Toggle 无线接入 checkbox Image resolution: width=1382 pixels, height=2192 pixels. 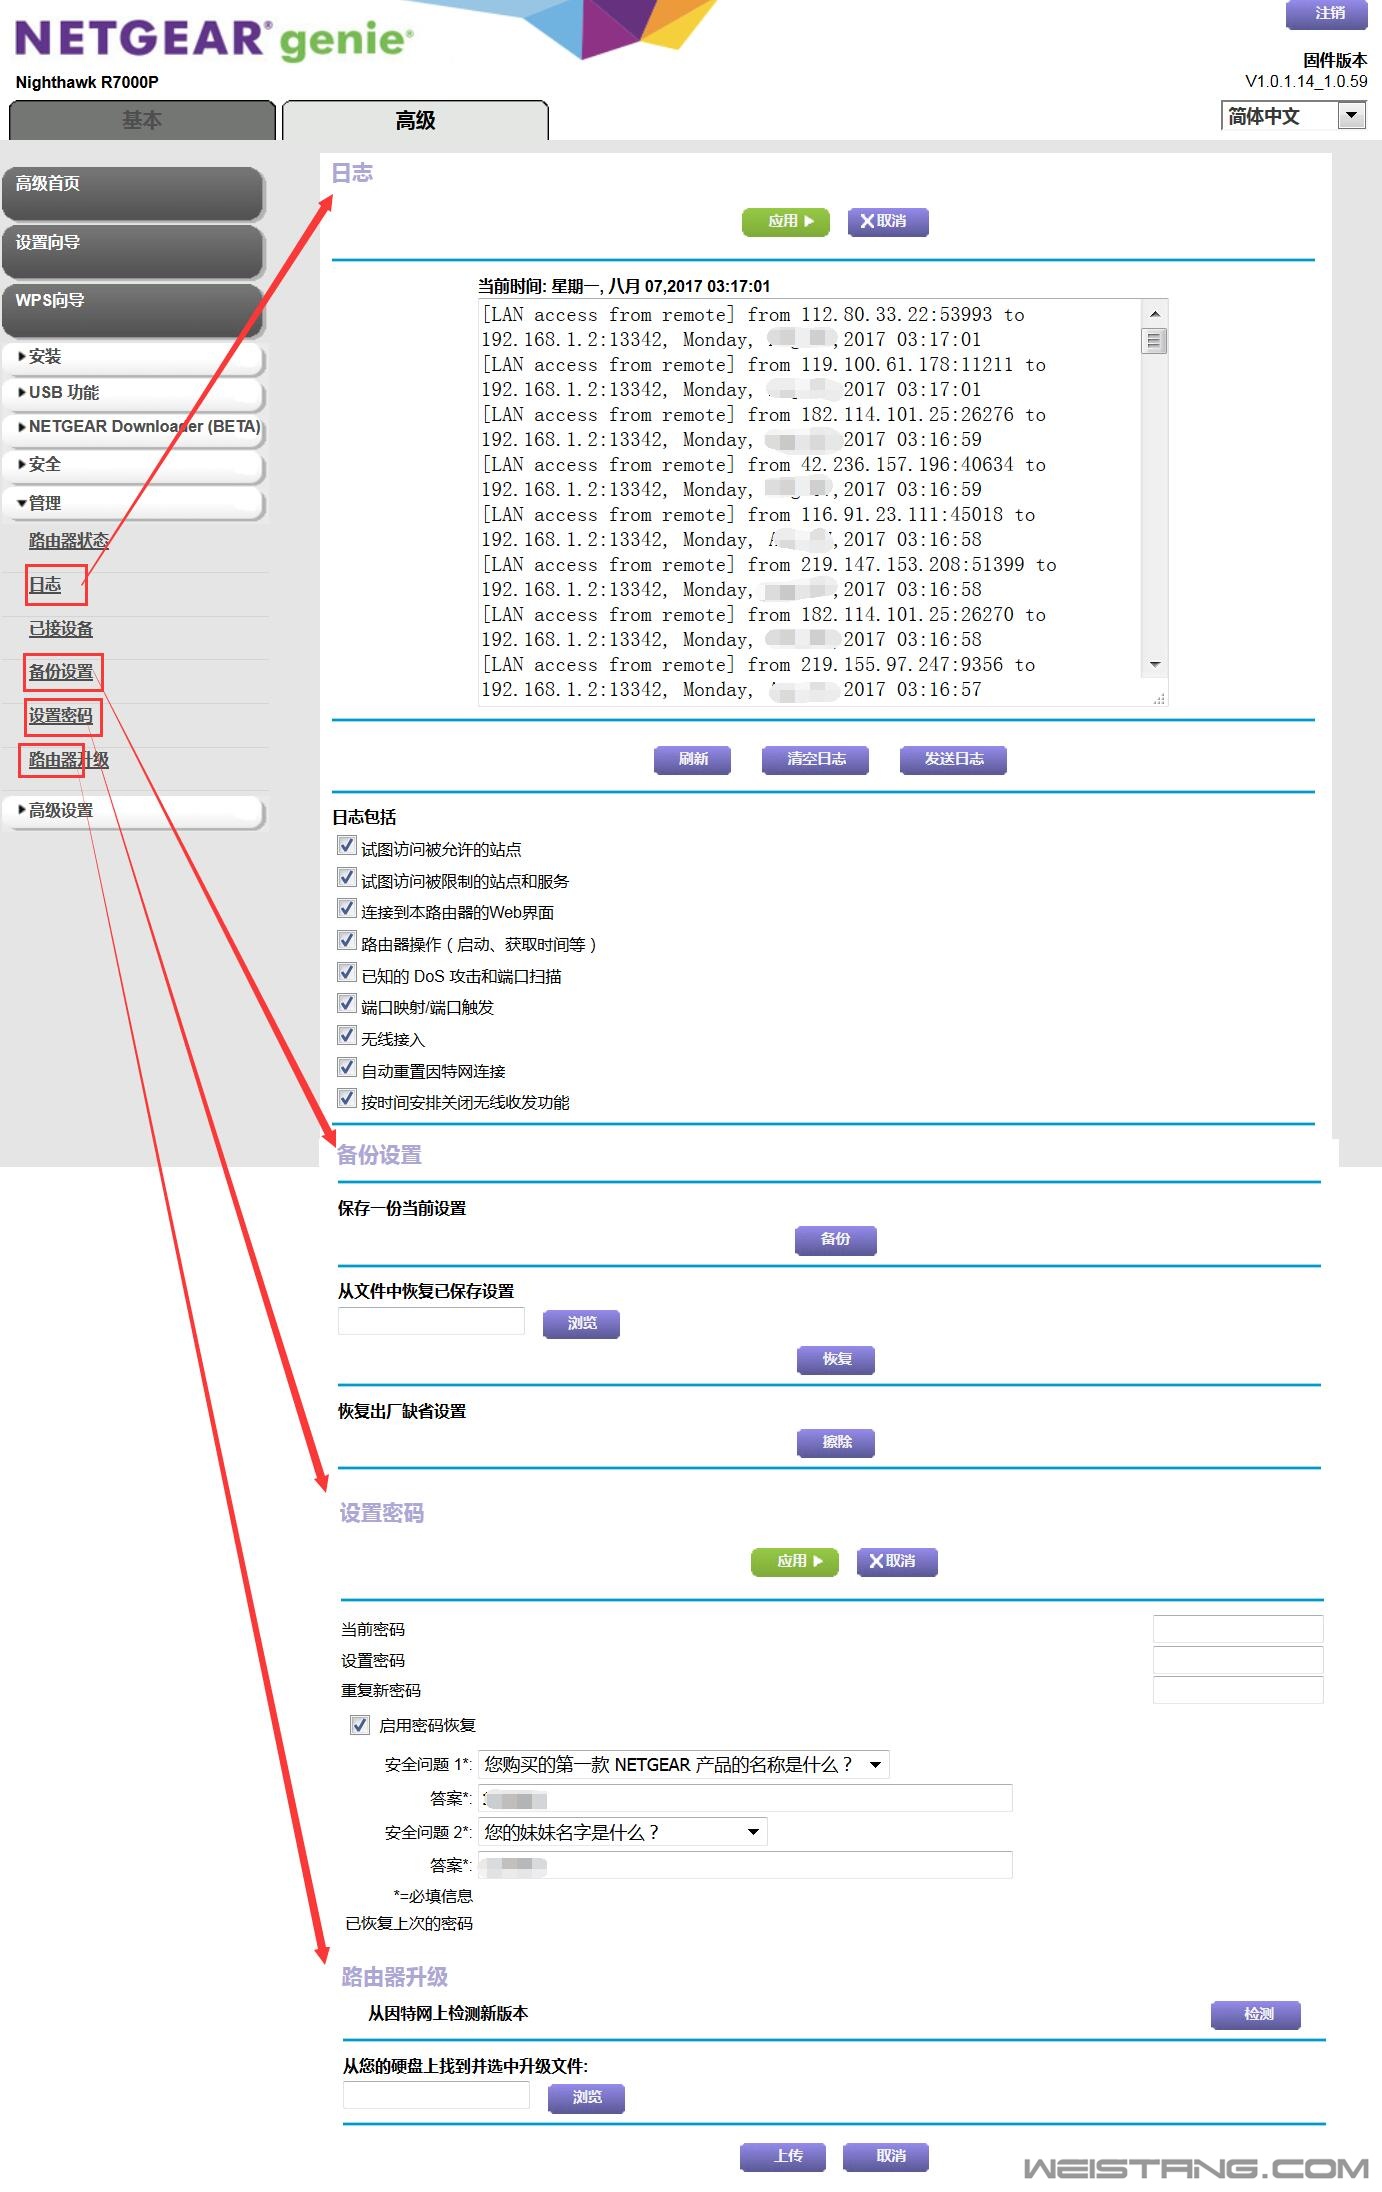(347, 1036)
